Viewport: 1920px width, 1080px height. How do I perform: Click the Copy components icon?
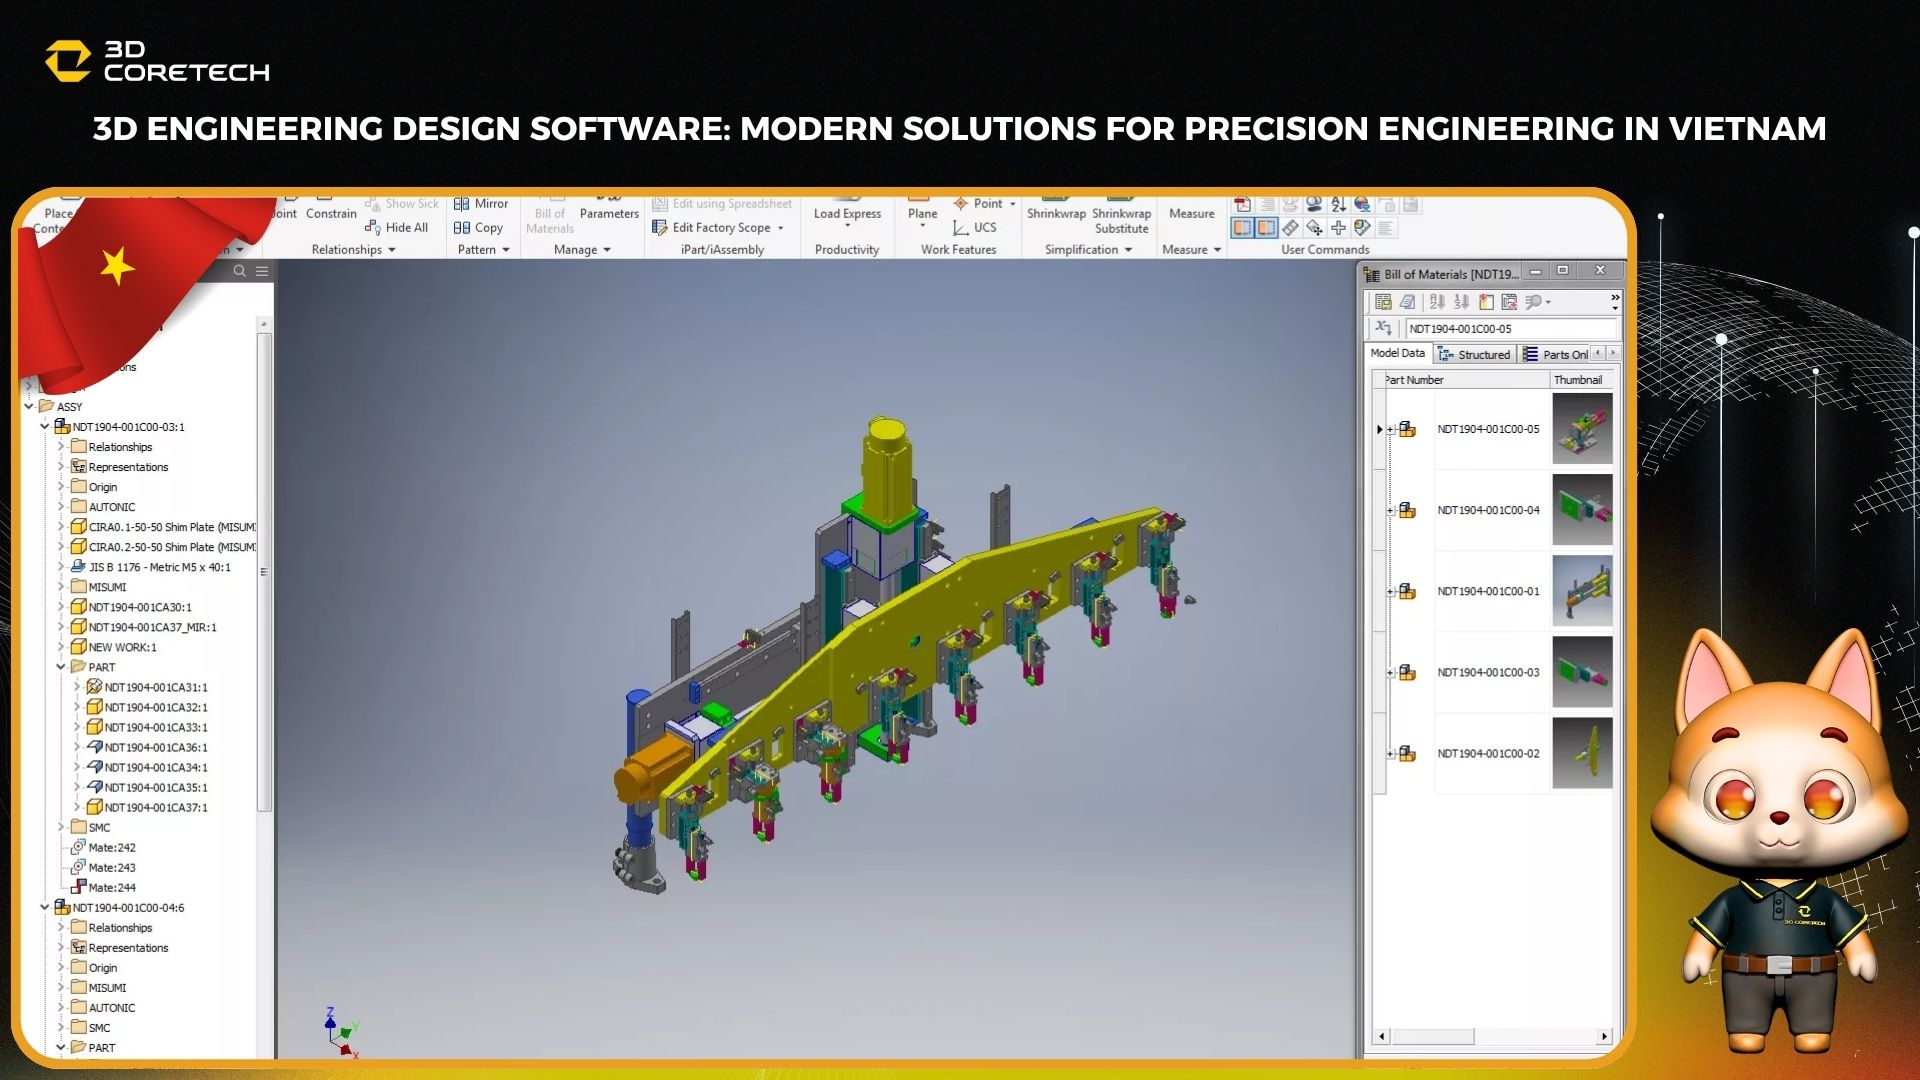tap(461, 228)
